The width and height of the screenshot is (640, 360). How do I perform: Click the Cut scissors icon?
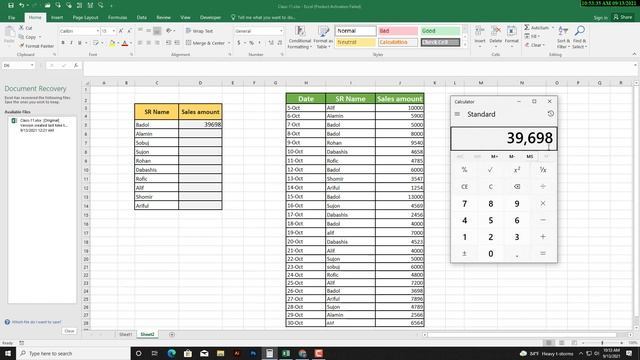(x=22, y=28)
